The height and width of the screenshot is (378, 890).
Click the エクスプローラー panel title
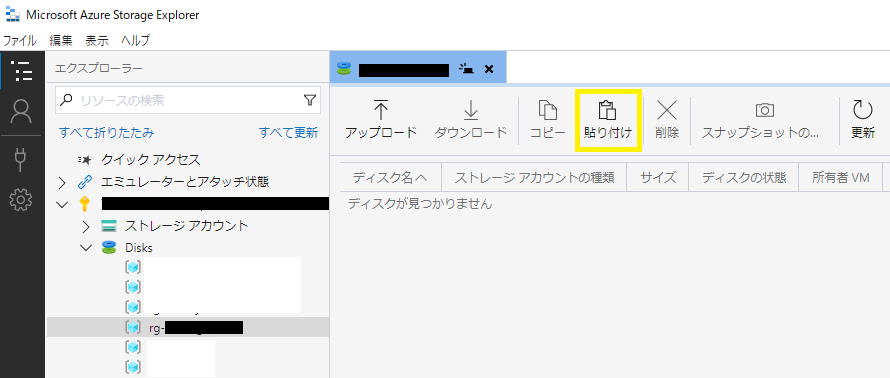[98, 69]
